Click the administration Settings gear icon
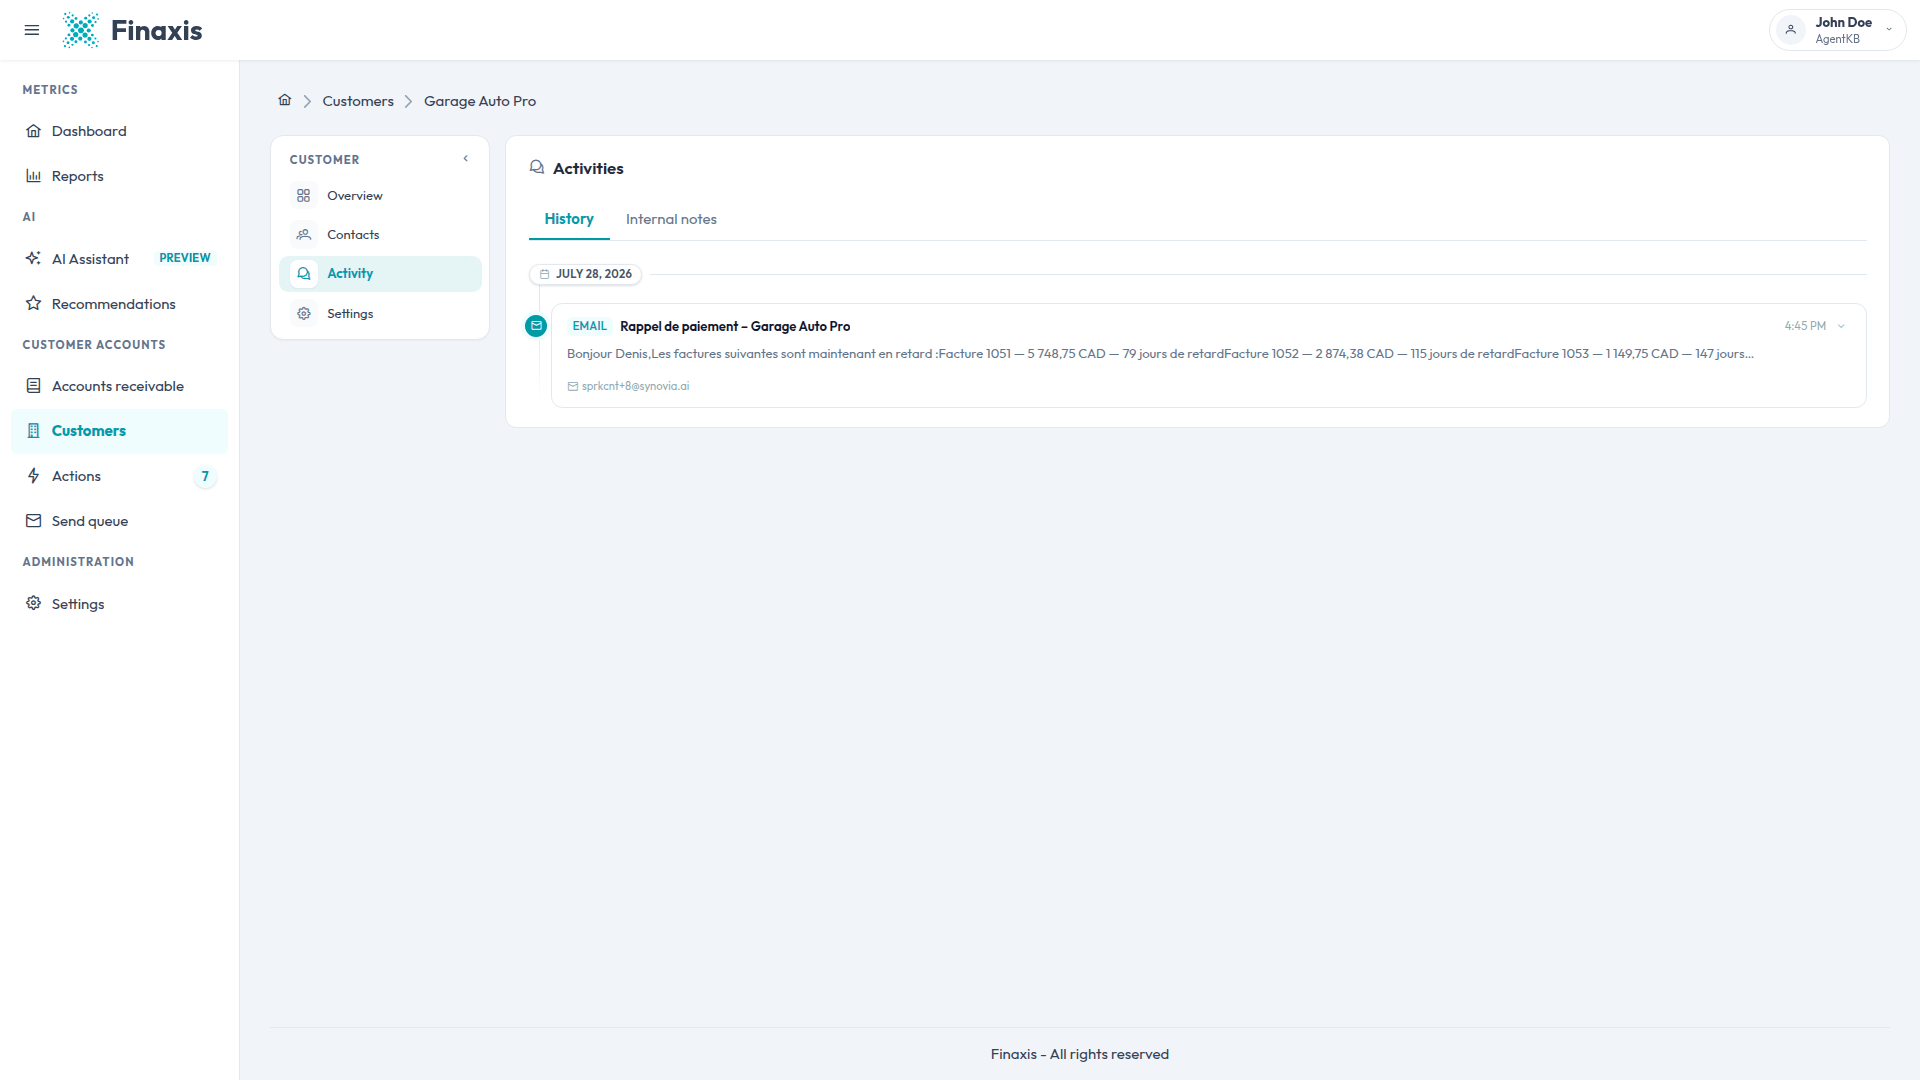Viewport: 1920px width, 1080px height. pyautogui.click(x=34, y=603)
